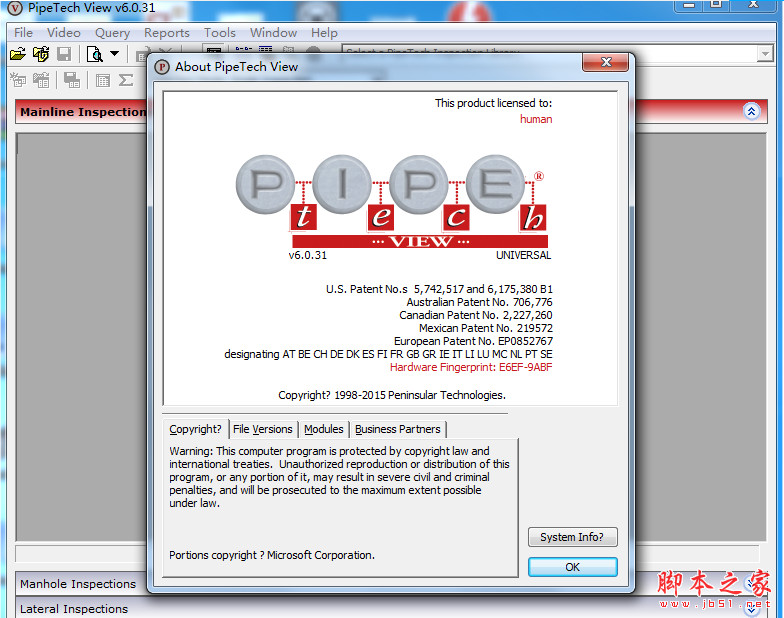Viewport: 784px width, 618px height.
Task: Click the PipeTech View logo image
Action: (x=392, y=201)
